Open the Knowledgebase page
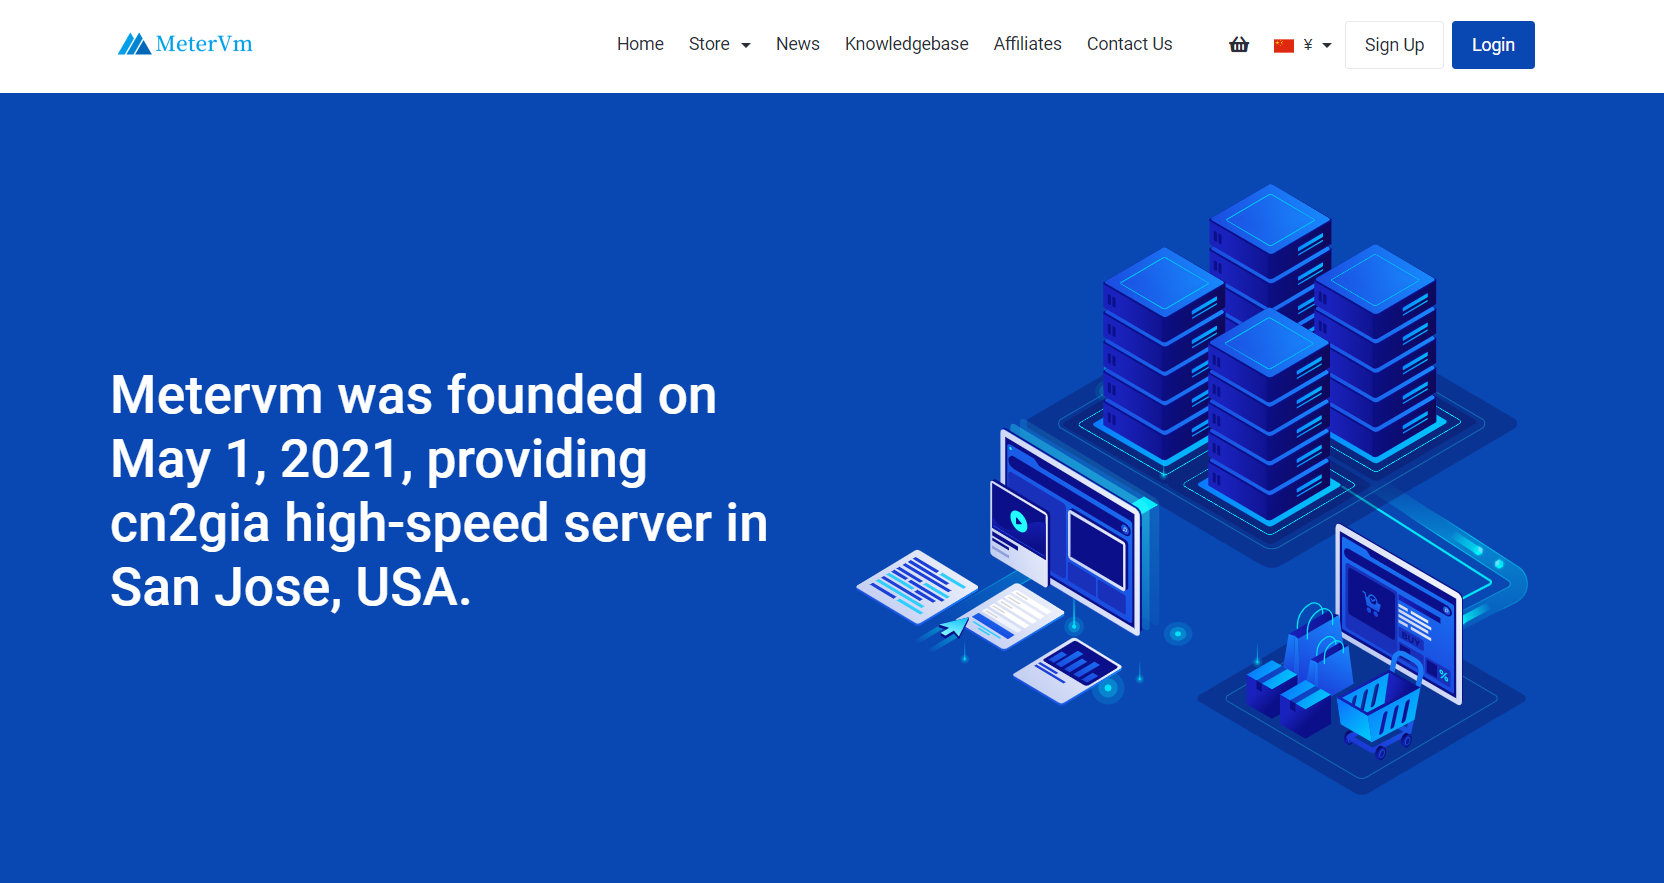Screen dimensions: 1664x883 coord(907,44)
